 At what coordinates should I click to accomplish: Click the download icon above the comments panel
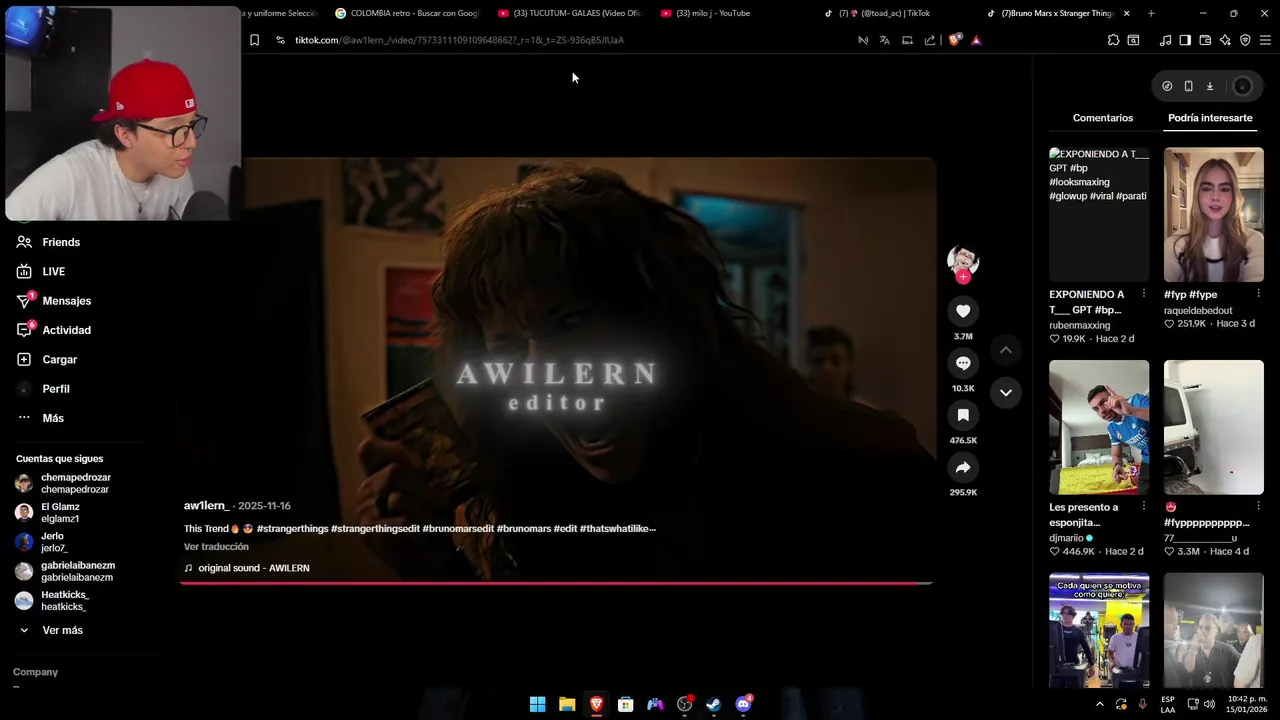pyautogui.click(x=1210, y=86)
